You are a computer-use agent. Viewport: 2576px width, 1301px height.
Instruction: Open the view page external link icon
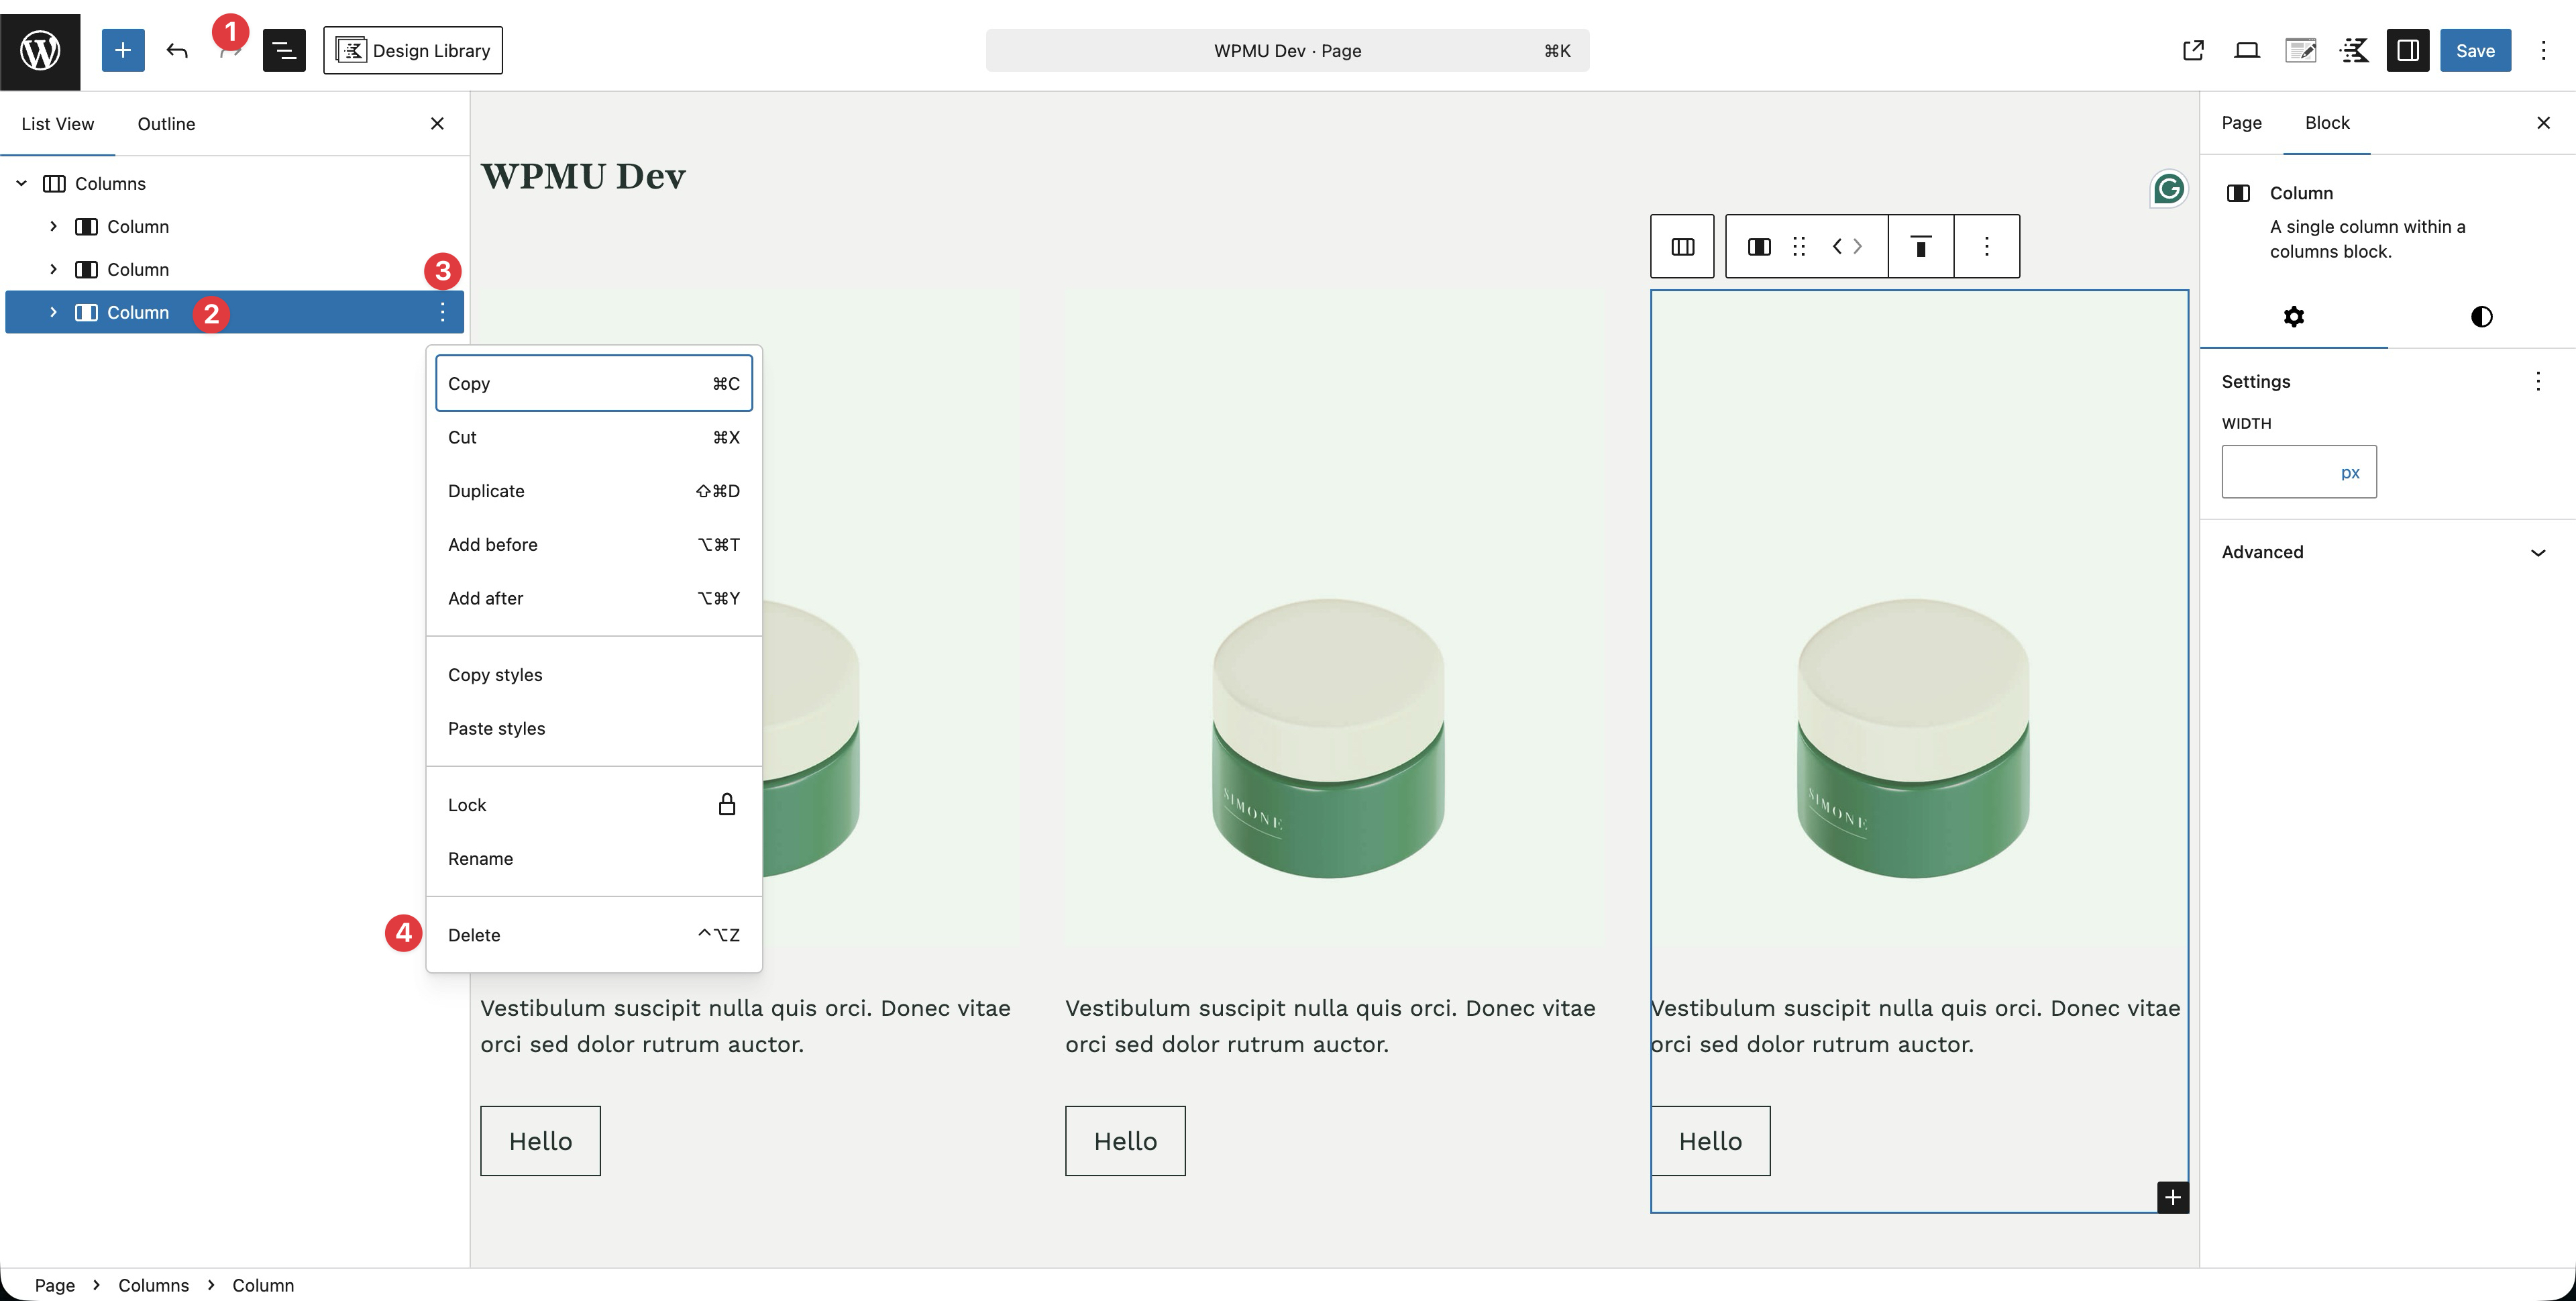(x=2193, y=50)
